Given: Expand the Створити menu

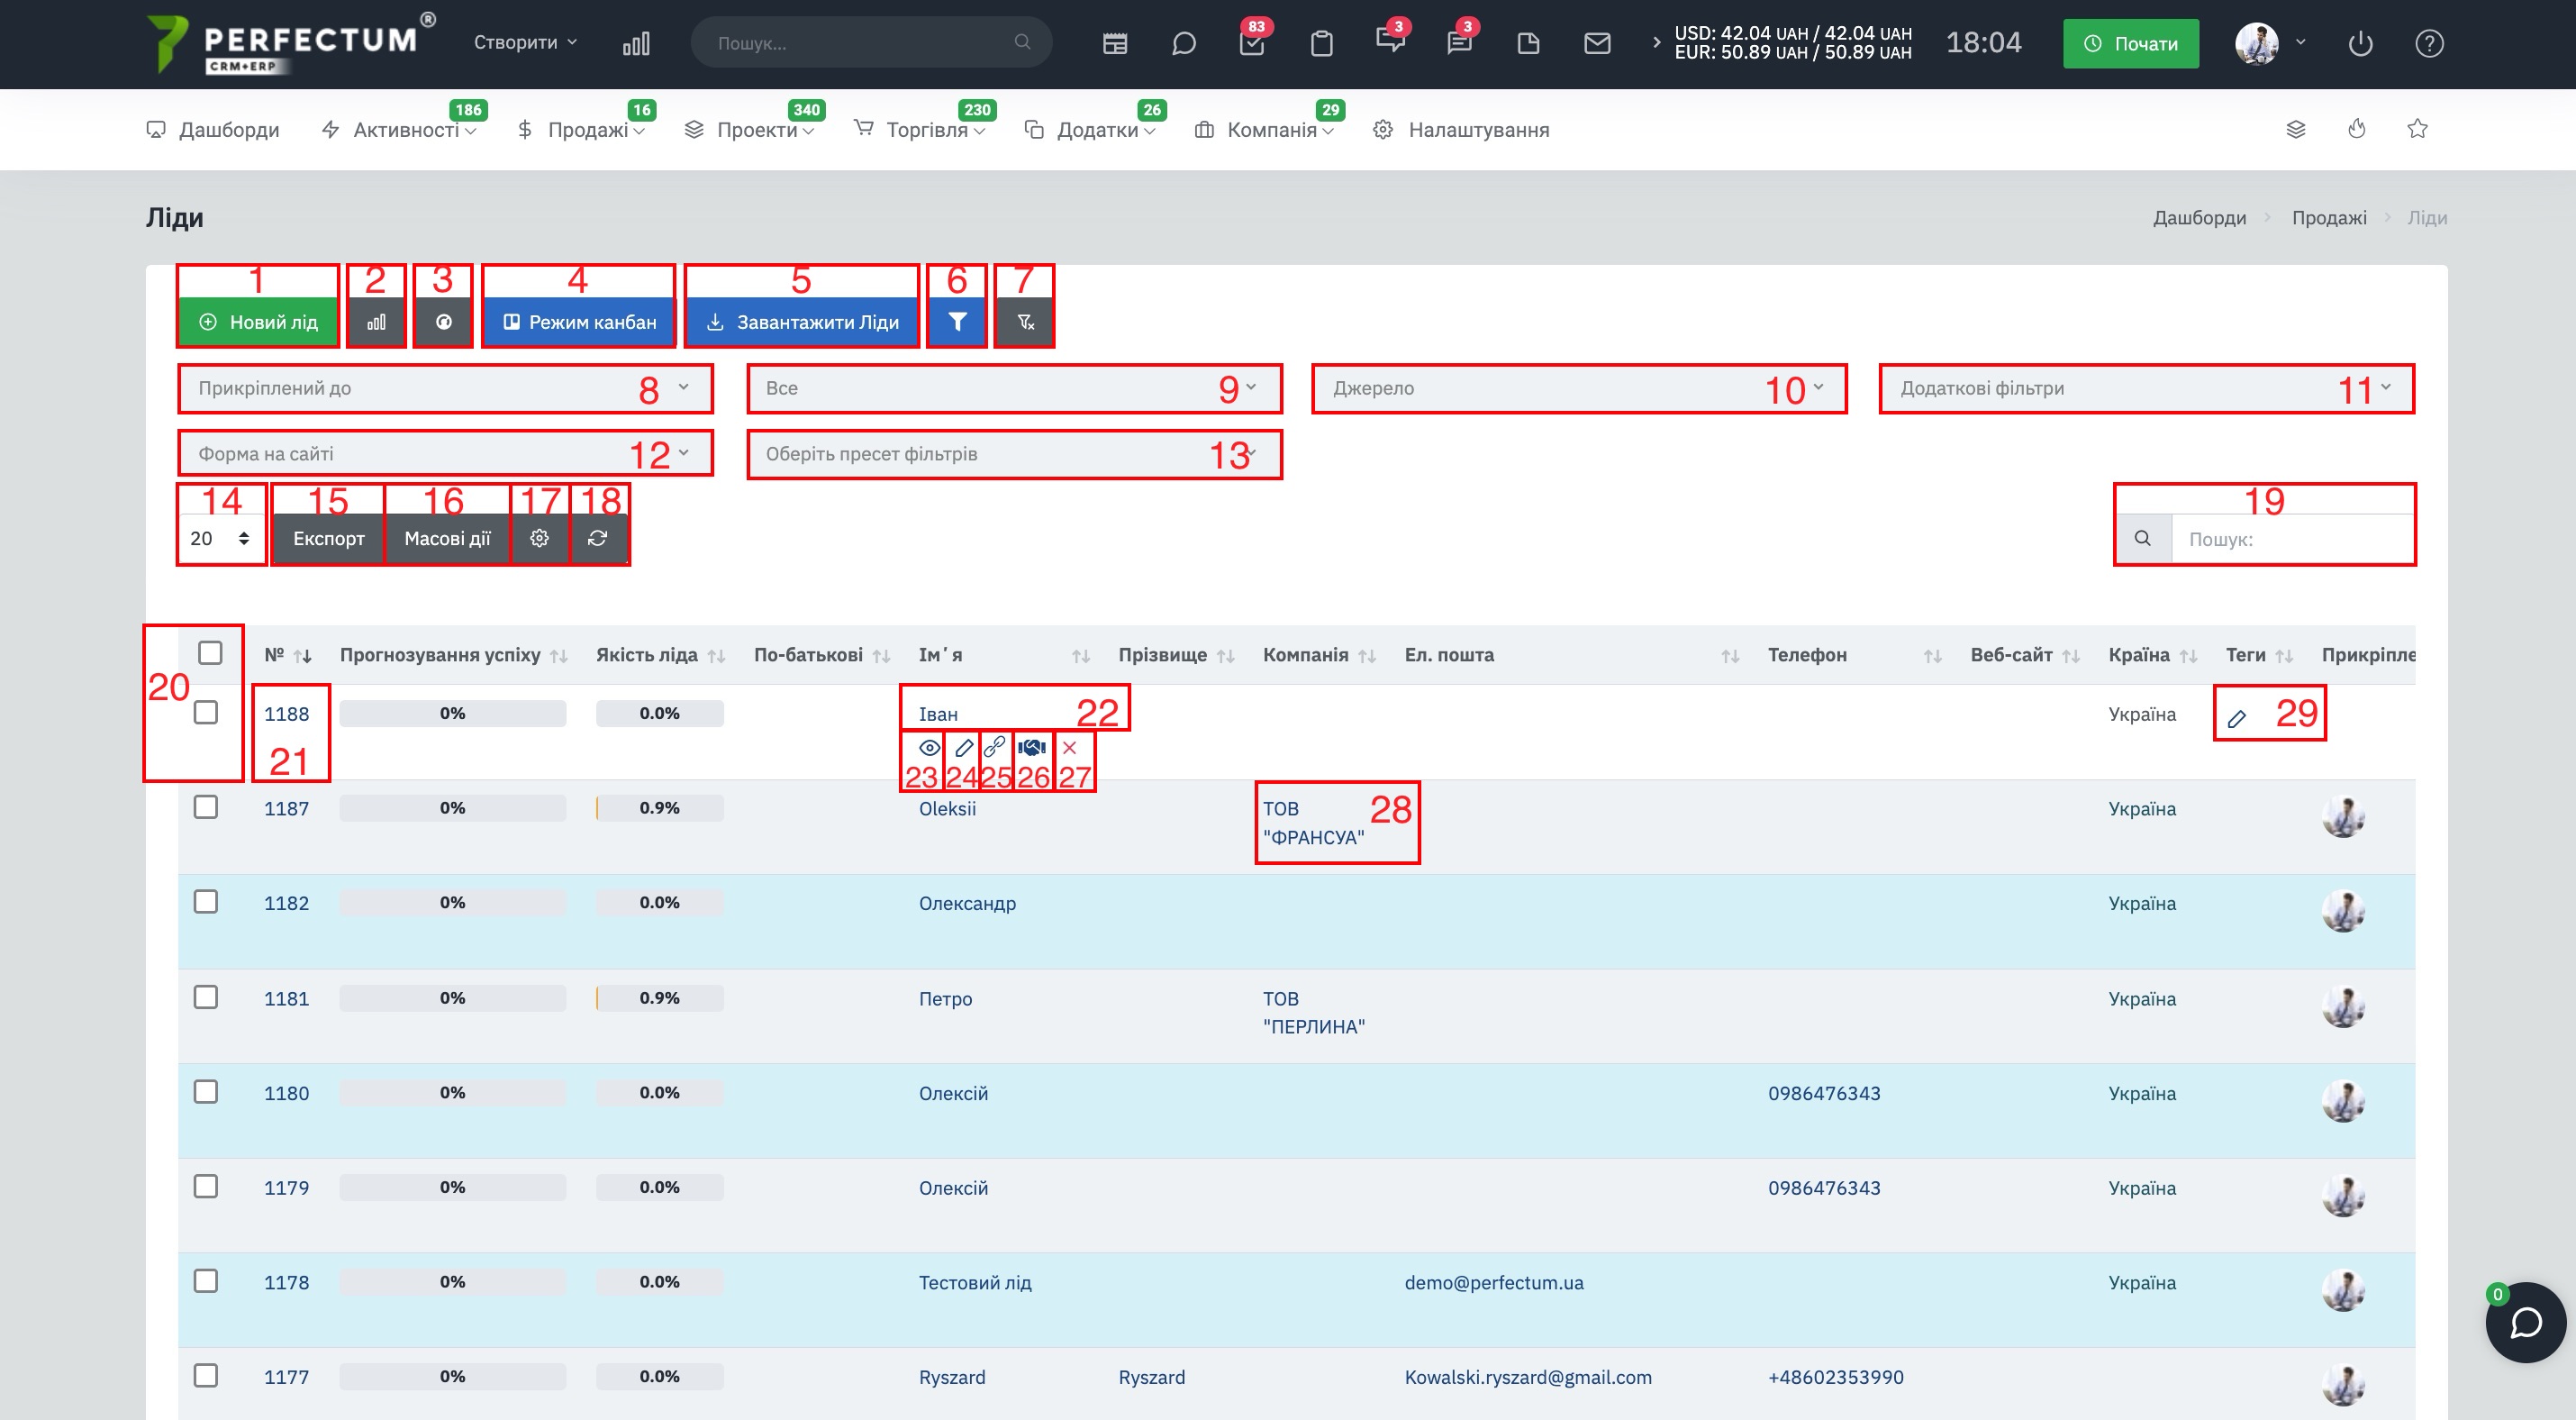Looking at the screenshot, I should tap(525, 42).
